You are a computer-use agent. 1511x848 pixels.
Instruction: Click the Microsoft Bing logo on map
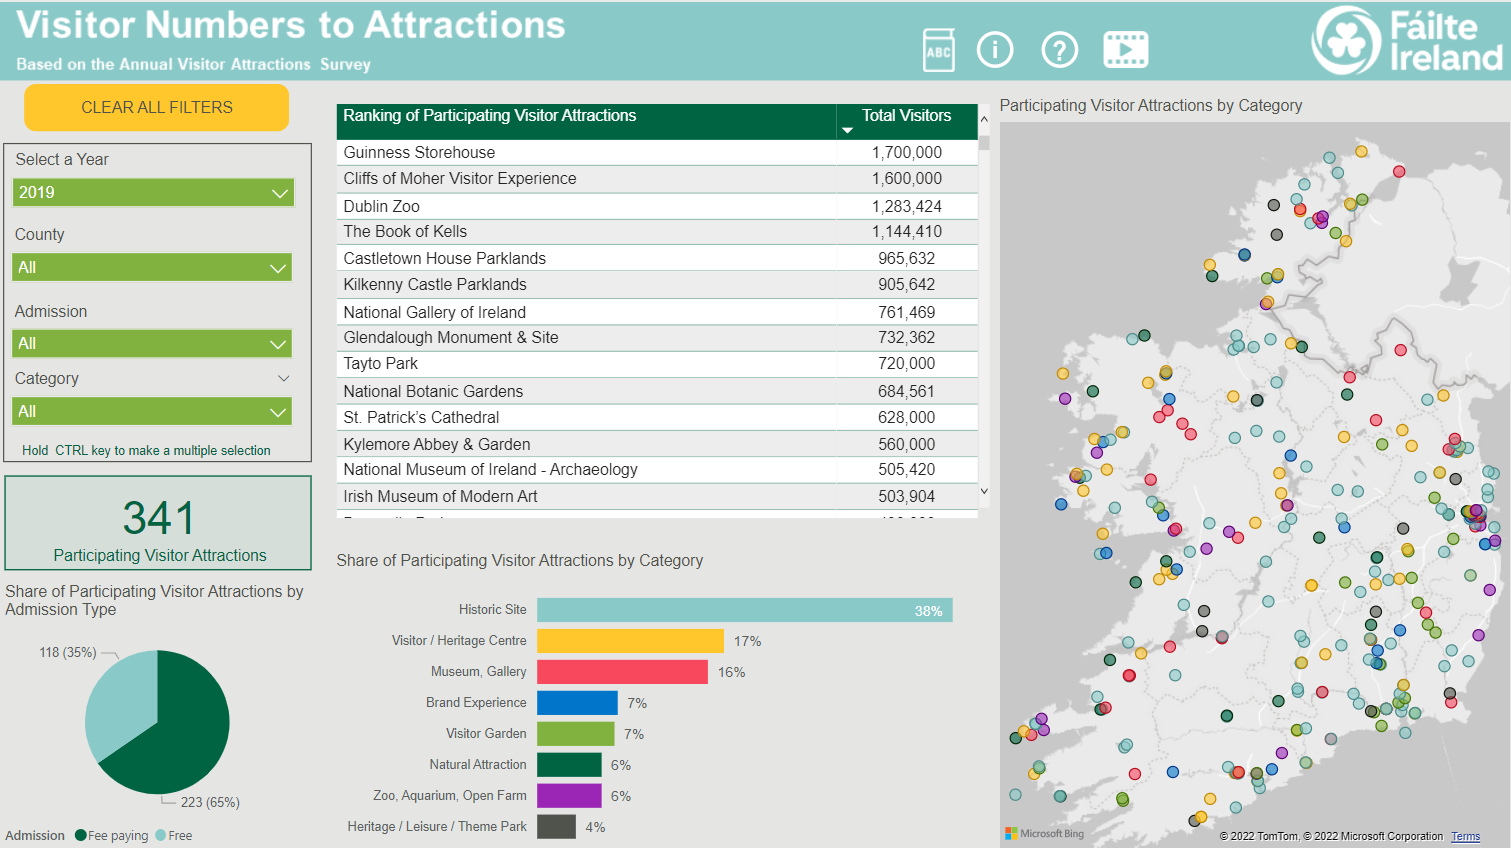pyautogui.click(x=1045, y=833)
